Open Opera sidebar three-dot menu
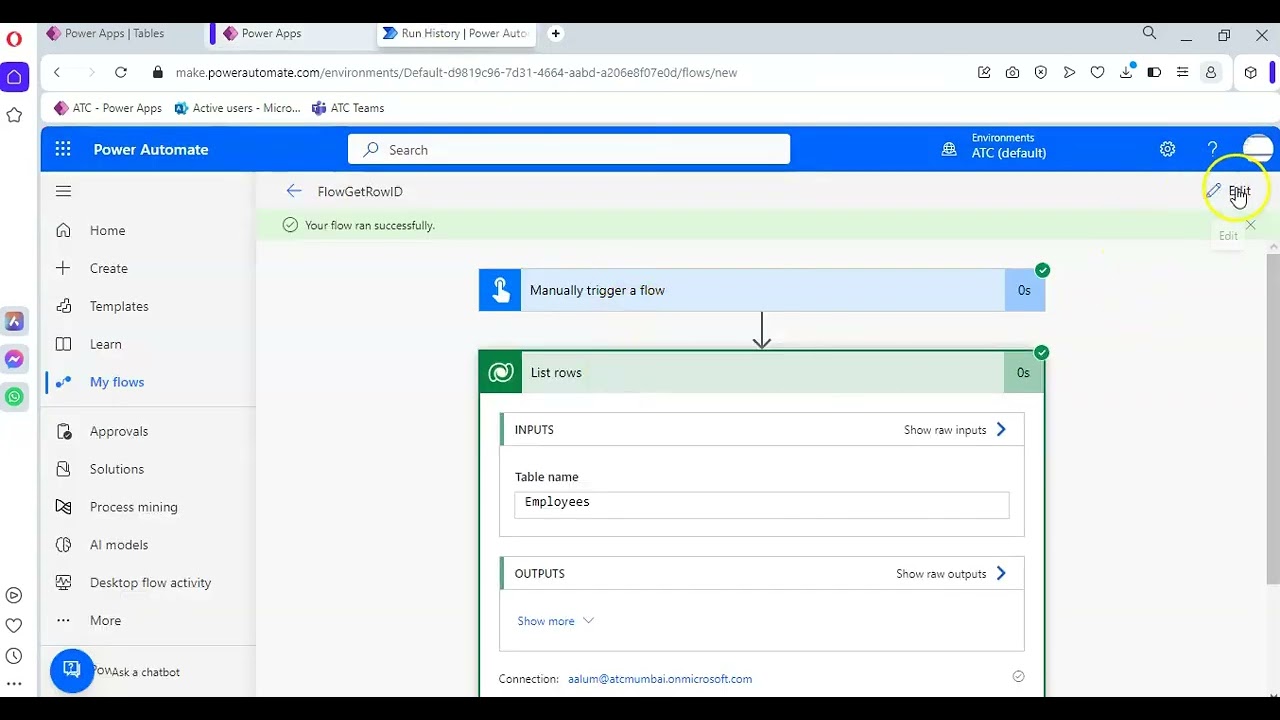This screenshot has height=720, width=1280. [x=14, y=685]
